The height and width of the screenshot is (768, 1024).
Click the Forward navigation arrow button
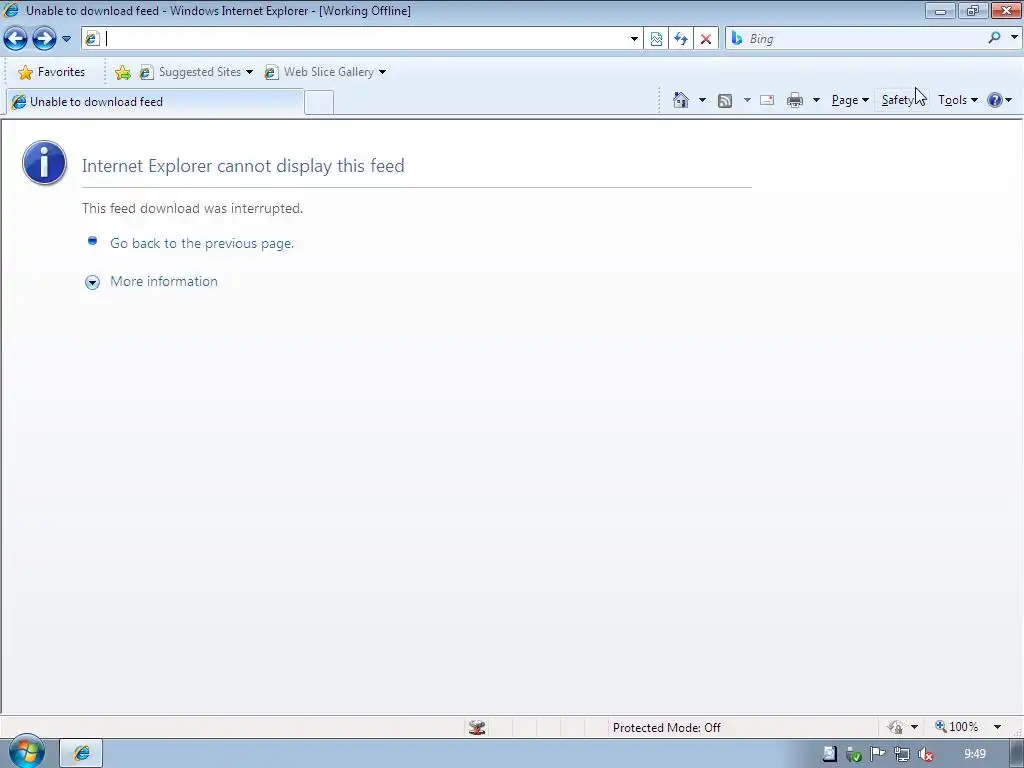coord(44,39)
